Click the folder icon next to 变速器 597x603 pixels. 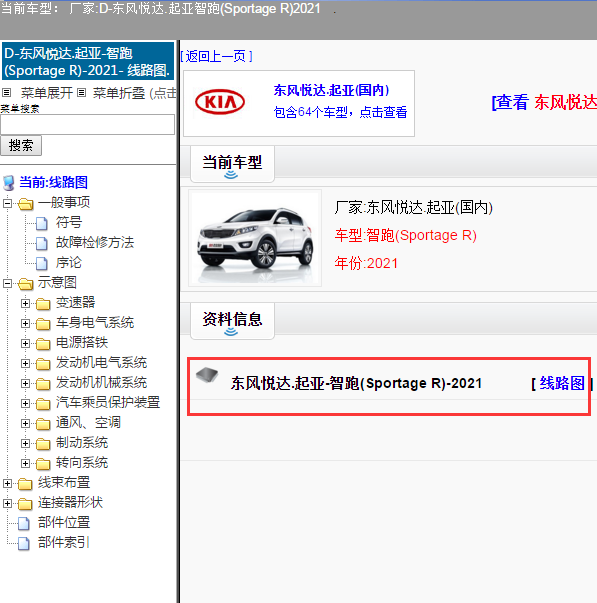[x=43, y=304]
